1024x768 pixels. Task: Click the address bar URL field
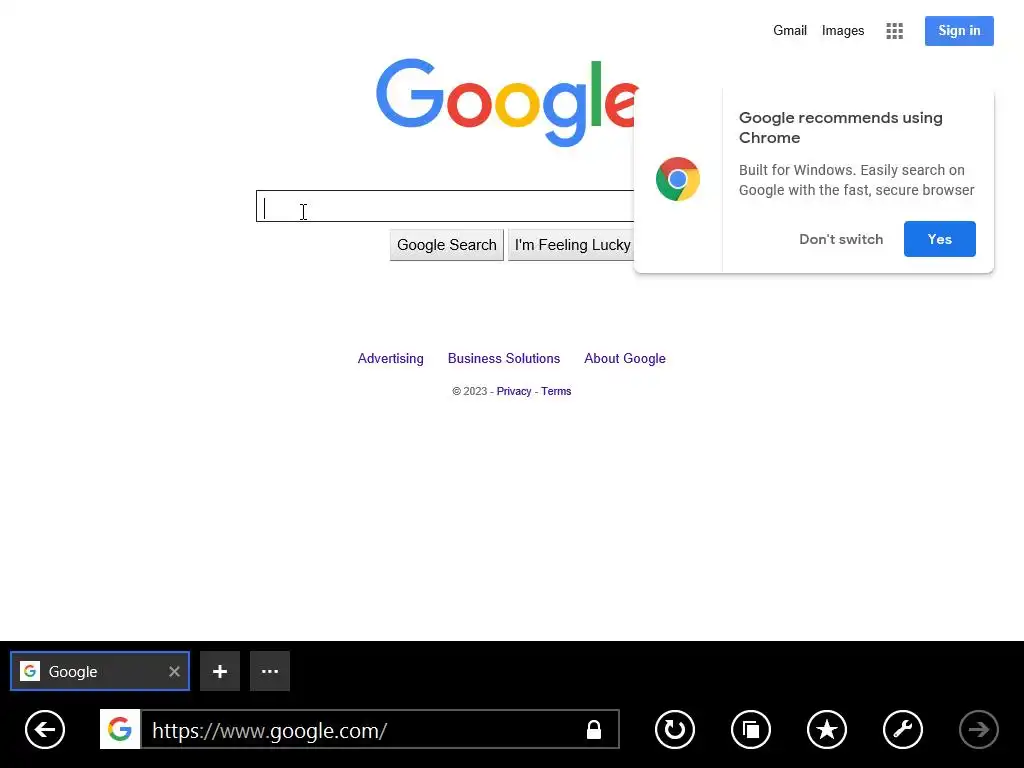(x=362, y=729)
